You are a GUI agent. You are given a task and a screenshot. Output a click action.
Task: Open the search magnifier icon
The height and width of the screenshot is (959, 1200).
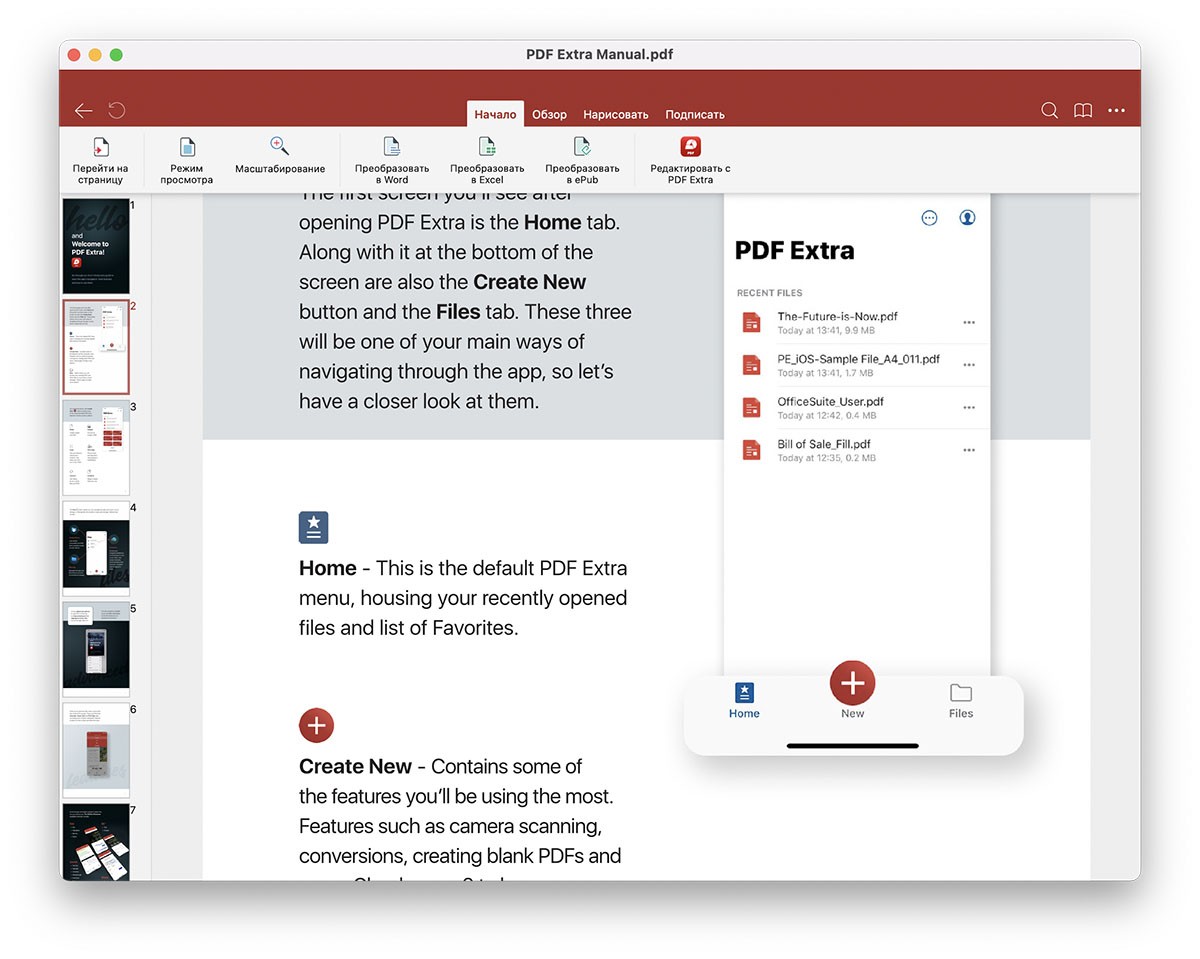click(1049, 111)
